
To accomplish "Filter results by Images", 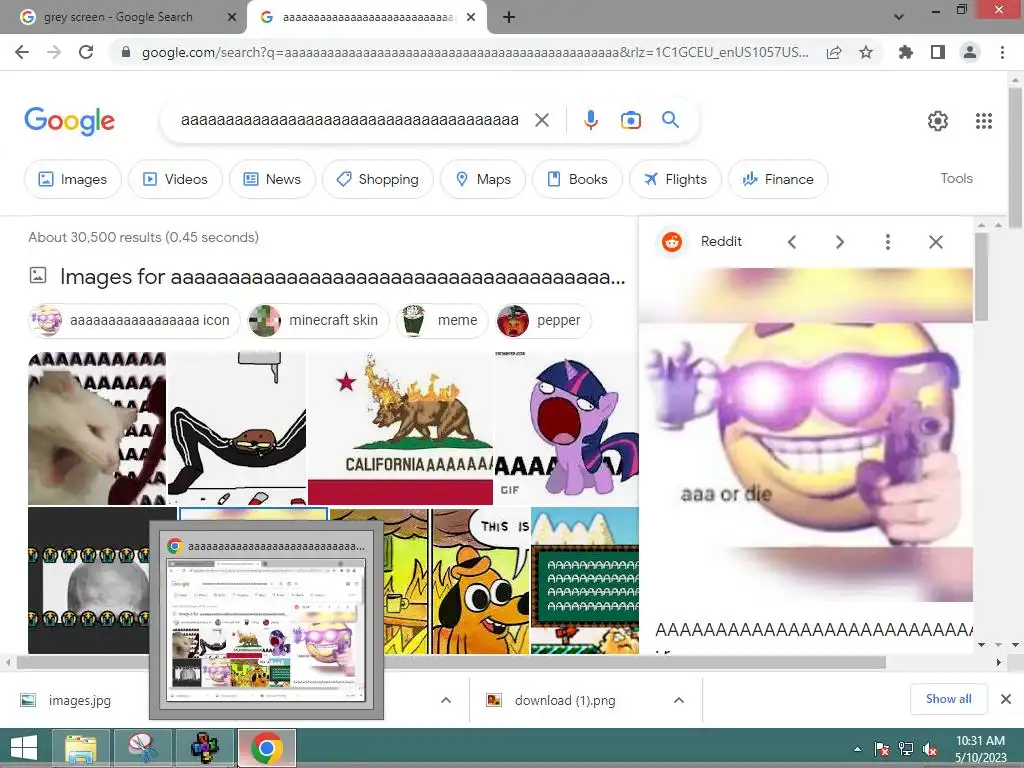I will tap(72, 179).
